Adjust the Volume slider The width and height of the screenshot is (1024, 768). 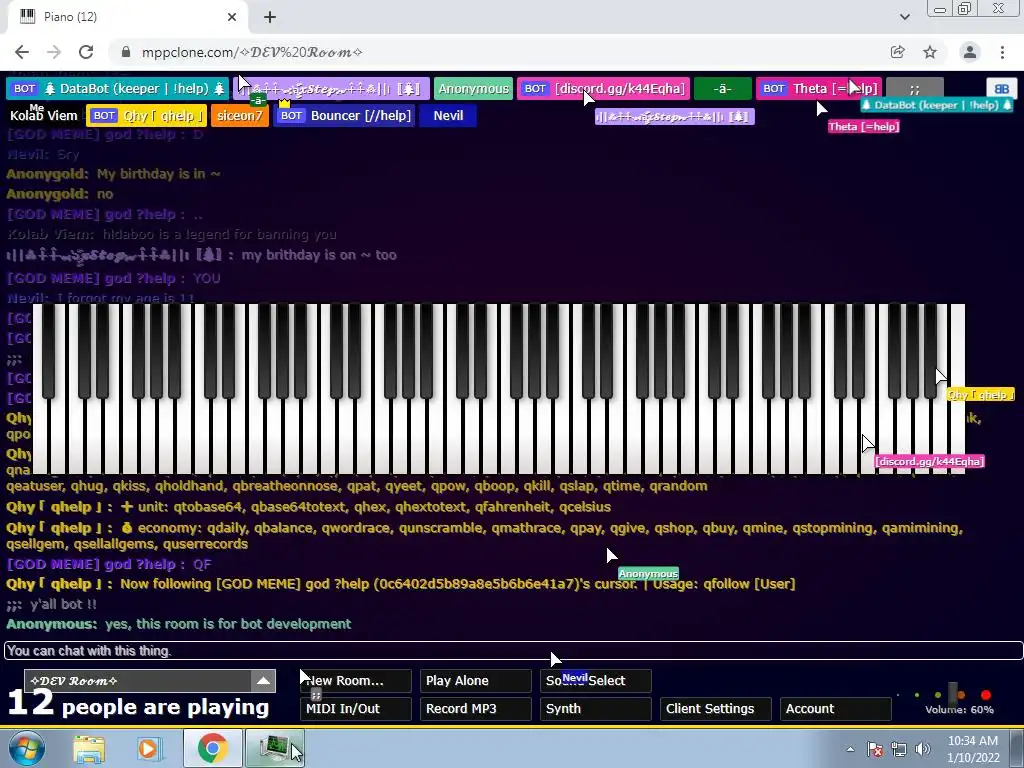click(x=954, y=694)
